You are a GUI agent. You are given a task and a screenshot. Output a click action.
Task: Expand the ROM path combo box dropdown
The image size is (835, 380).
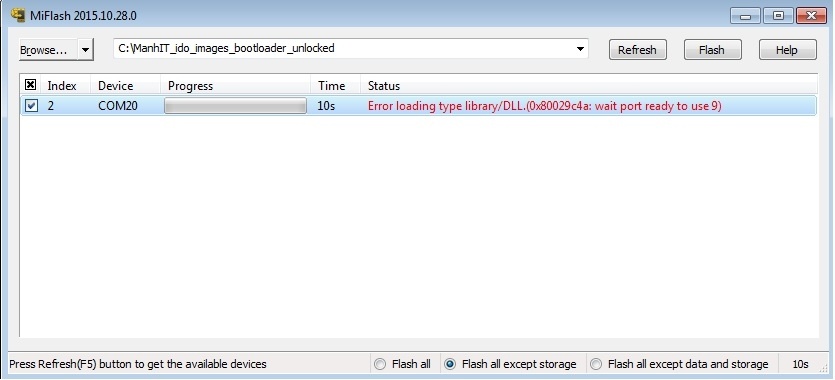coord(580,48)
